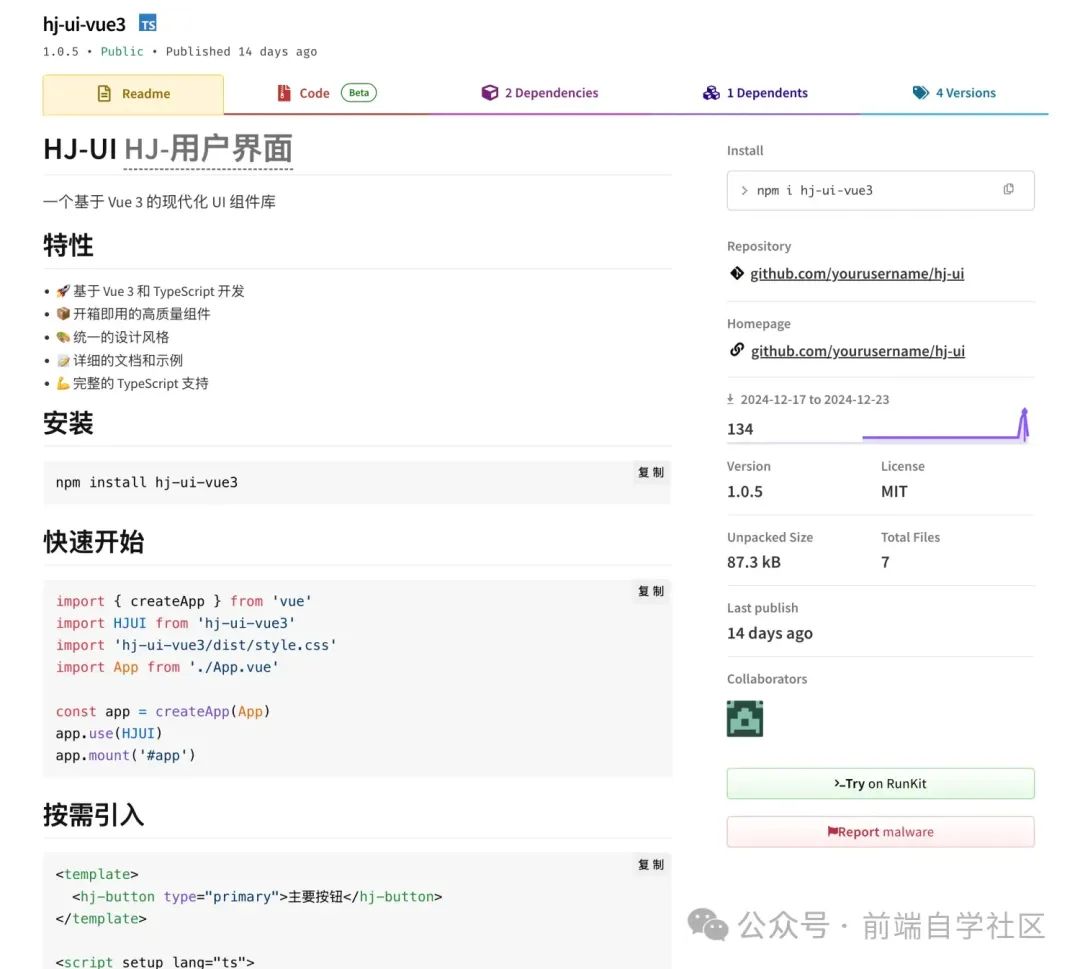Click the description 一个基于 Vue 3 的现代化 UI 组件库
Viewport: 1080px width, 969px height.
pyautogui.click(x=159, y=202)
